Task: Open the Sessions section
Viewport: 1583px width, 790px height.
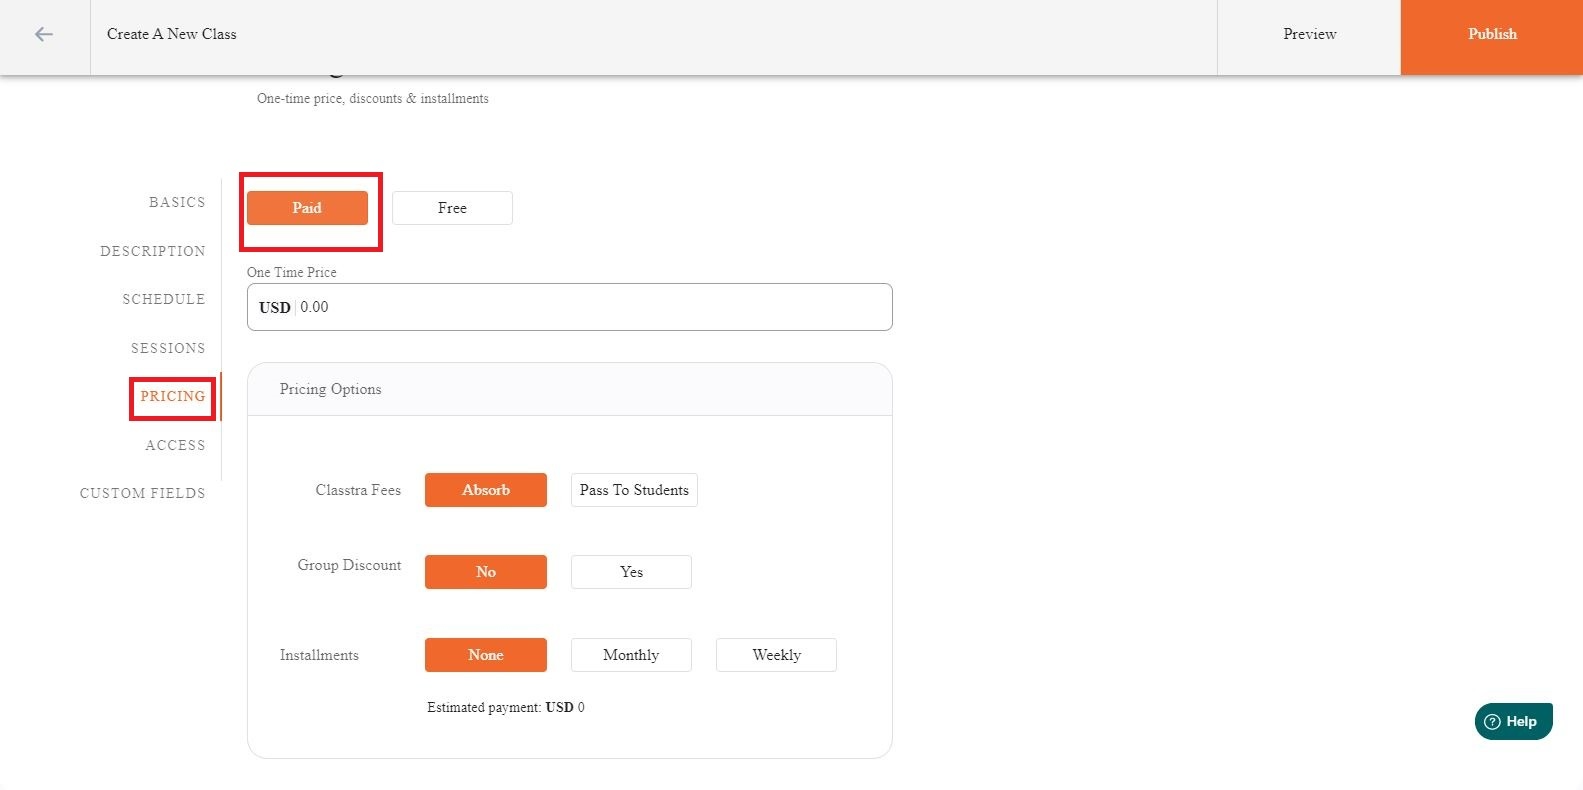Action: (x=168, y=348)
